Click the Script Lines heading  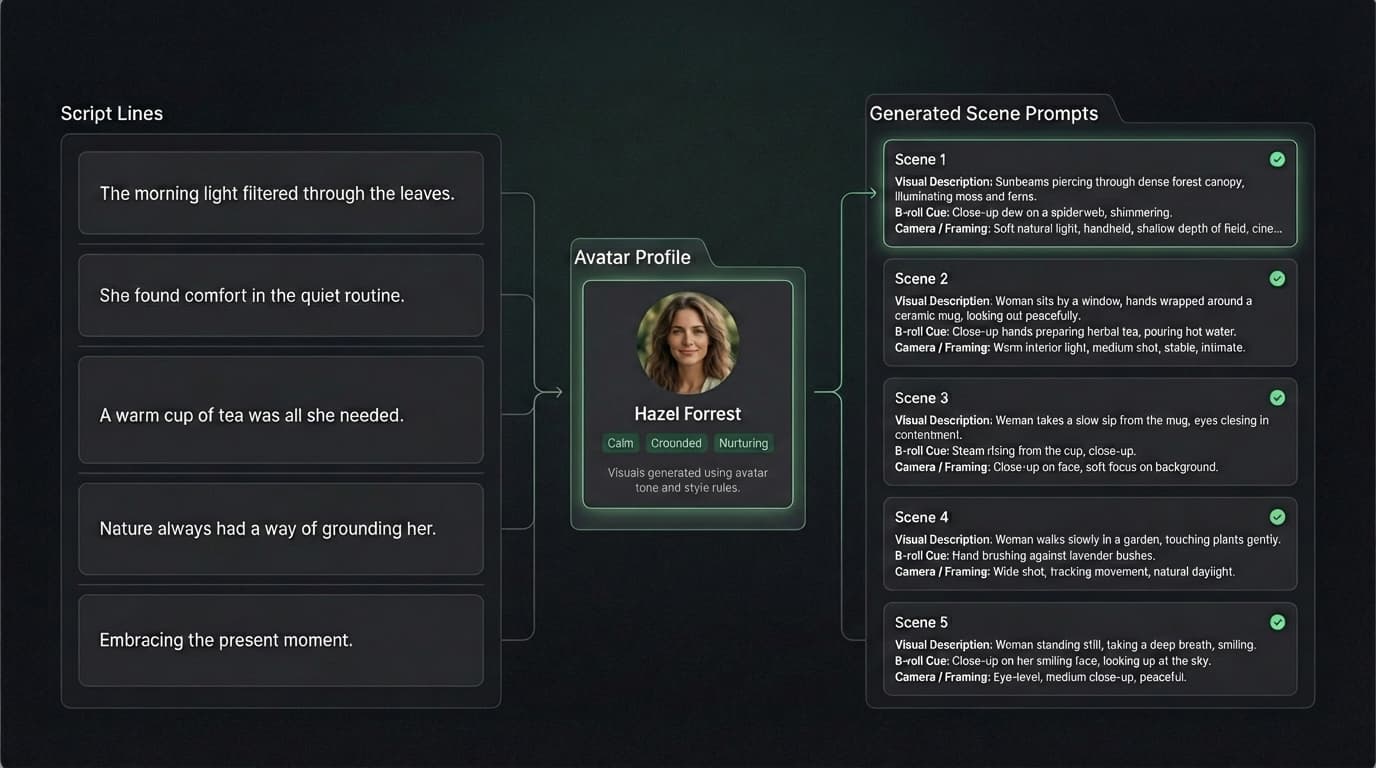[x=111, y=113]
